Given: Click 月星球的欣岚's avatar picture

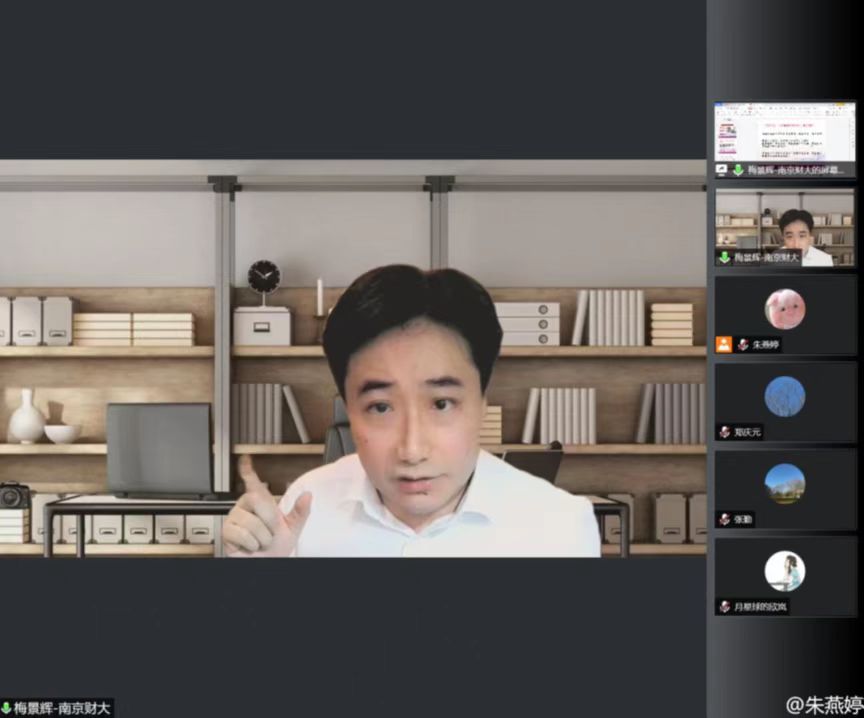Looking at the screenshot, I should 785,571.
